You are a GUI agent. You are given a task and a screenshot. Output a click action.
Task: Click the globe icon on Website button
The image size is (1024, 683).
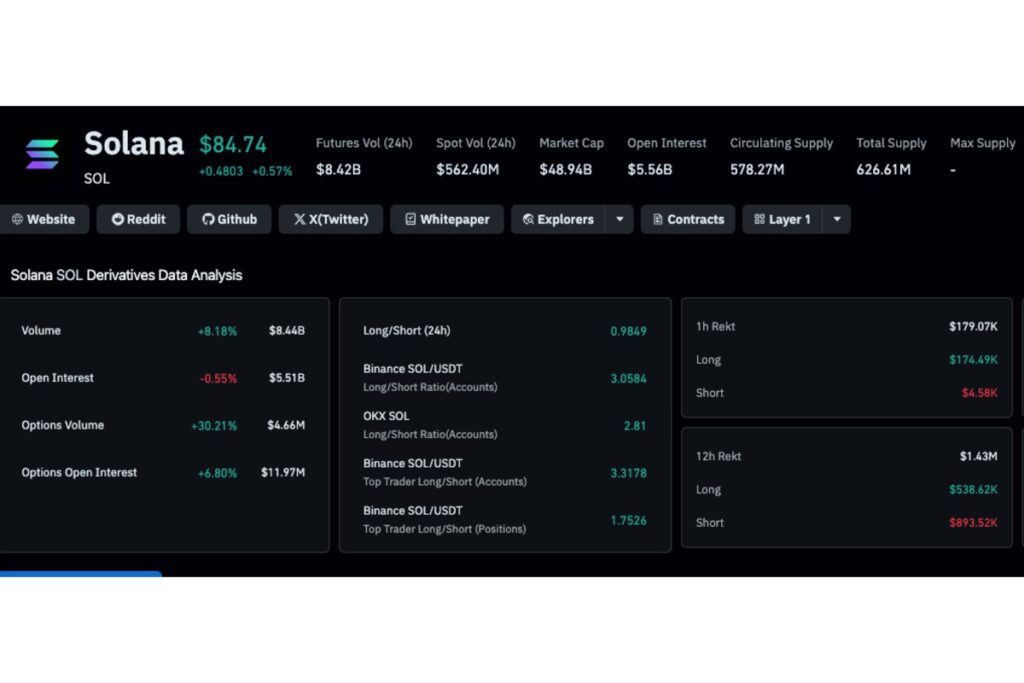tap(18, 219)
